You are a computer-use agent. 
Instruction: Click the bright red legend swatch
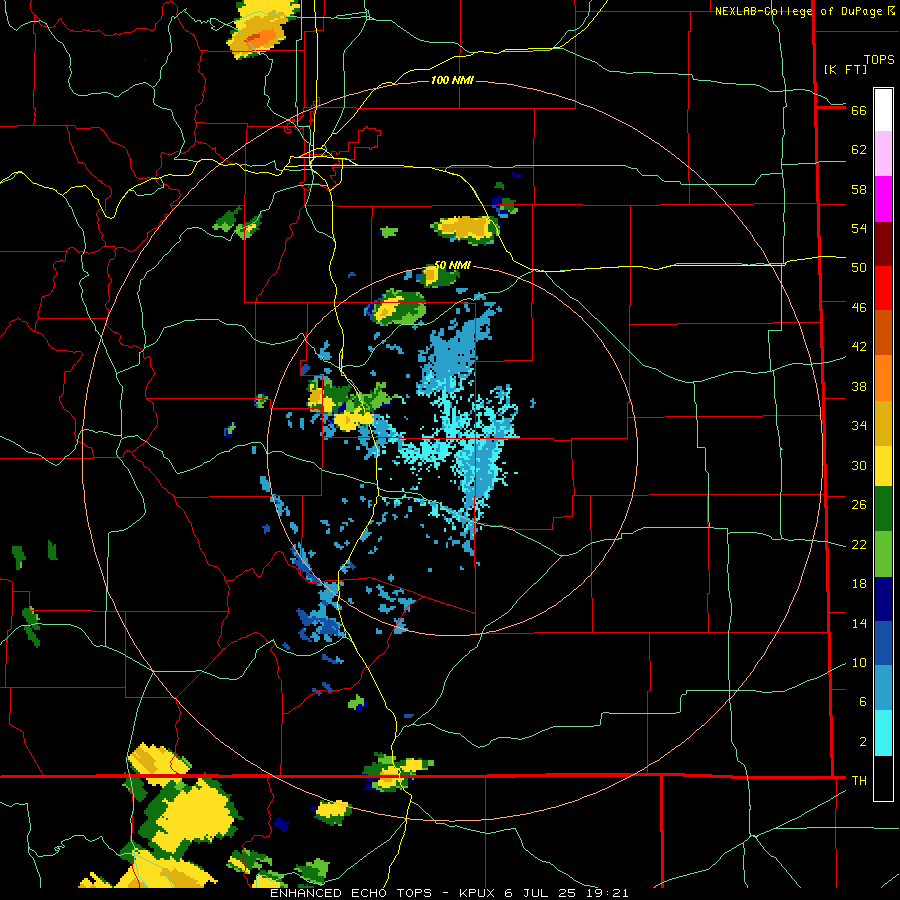click(883, 288)
